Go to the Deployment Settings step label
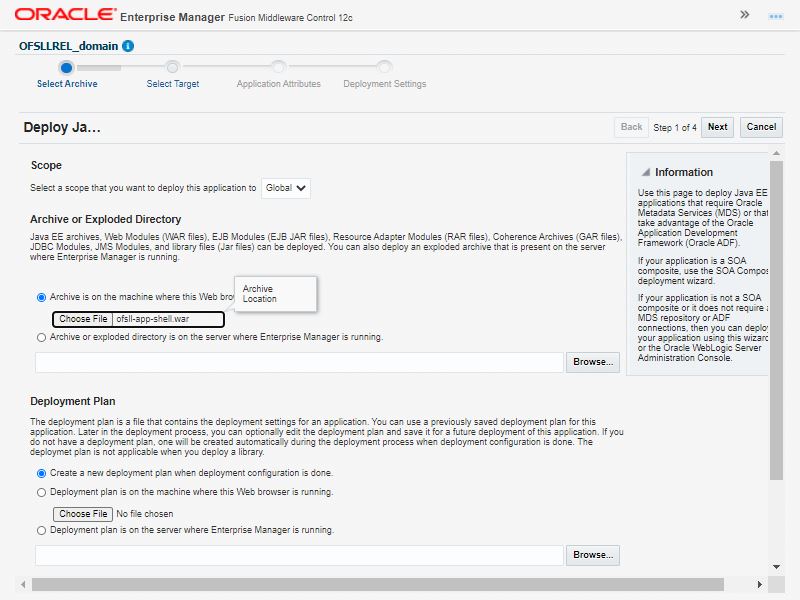Image resolution: width=800 pixels, height=600 pixels. tap(385, 84)
